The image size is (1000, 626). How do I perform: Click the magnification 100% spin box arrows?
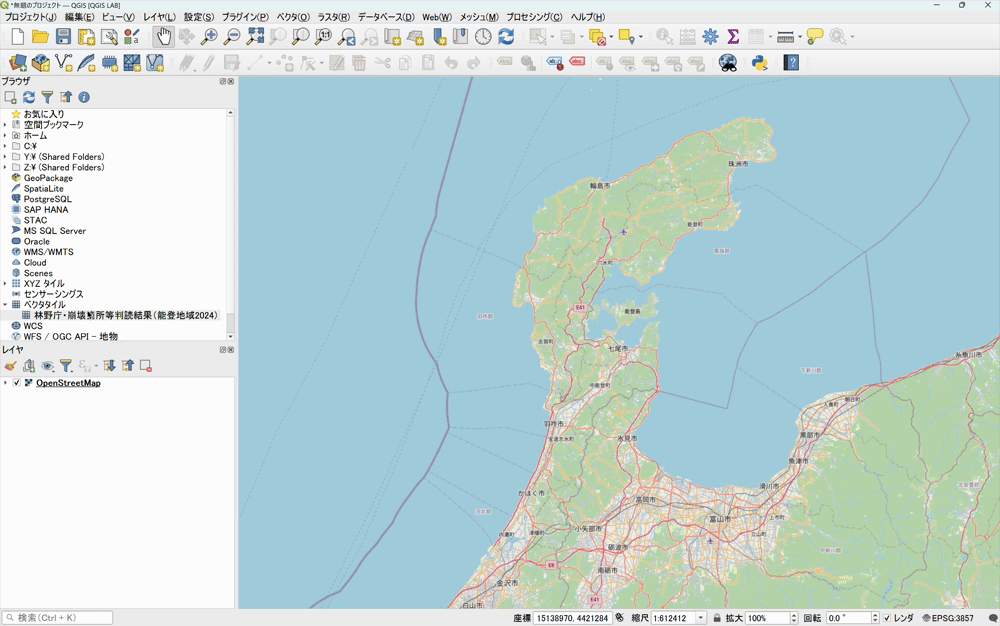click(794, 618)
